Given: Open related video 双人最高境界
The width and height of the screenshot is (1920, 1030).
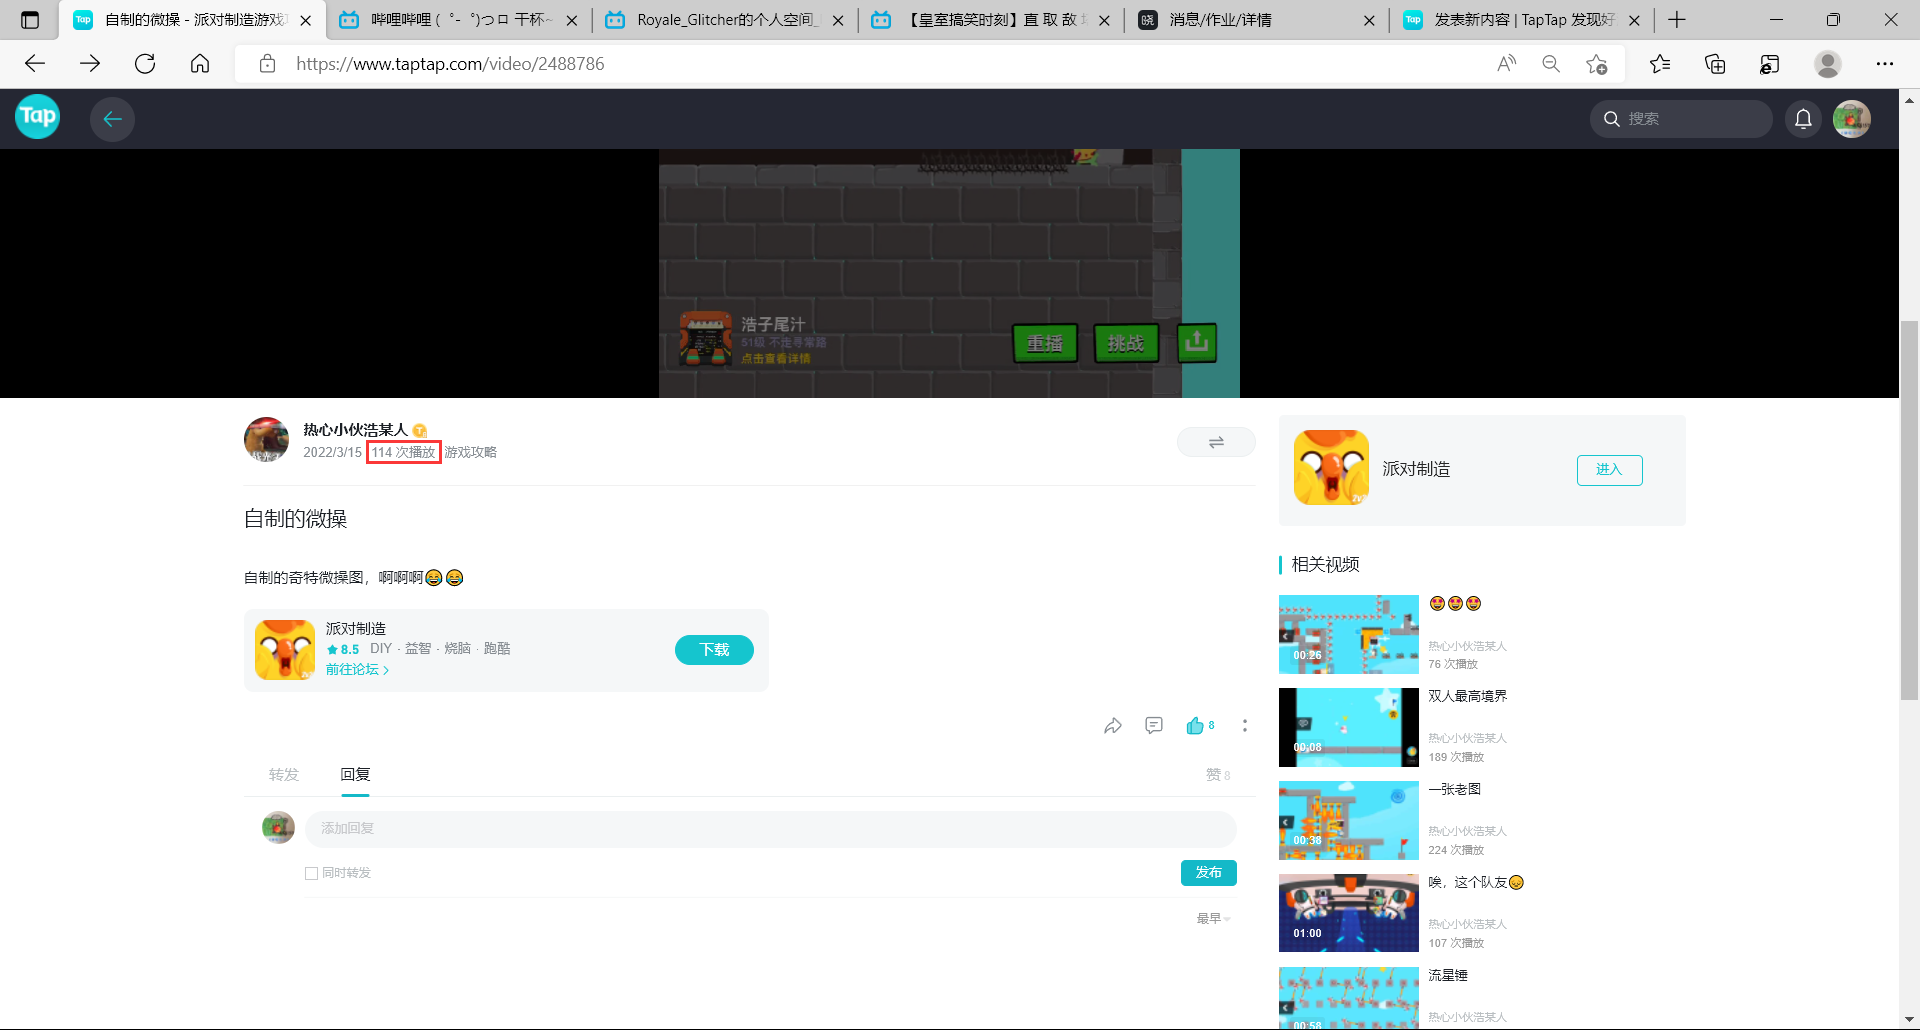Looking at the screenshot, I should pyautogui.click(x=1349, y=728).
